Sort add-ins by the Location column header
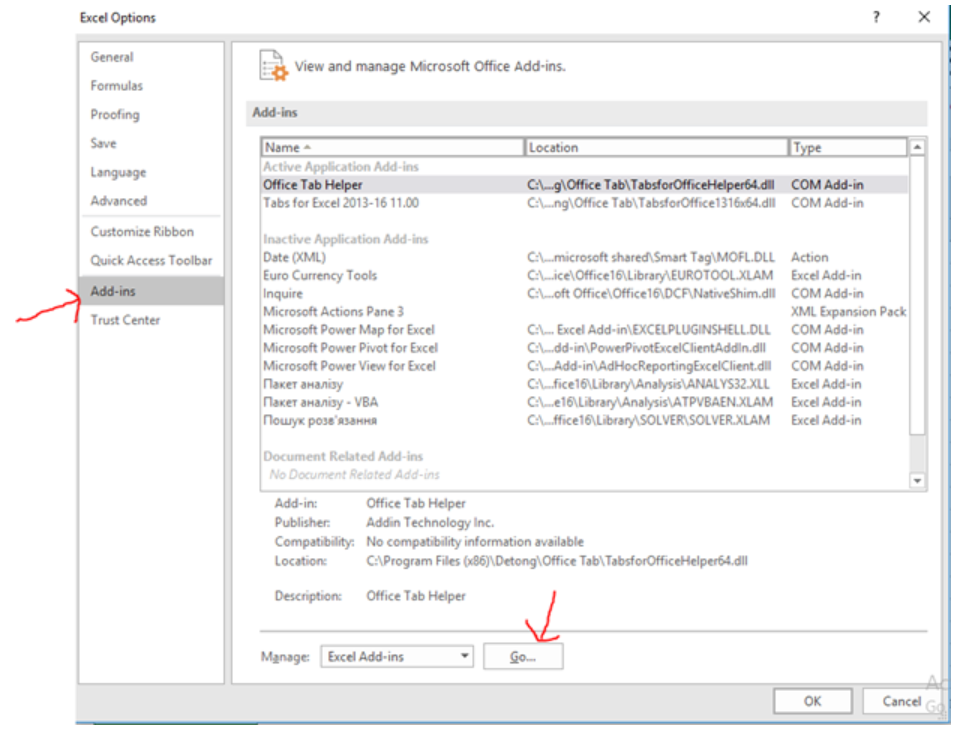957x730 pixels. click(x=657, y=147)
